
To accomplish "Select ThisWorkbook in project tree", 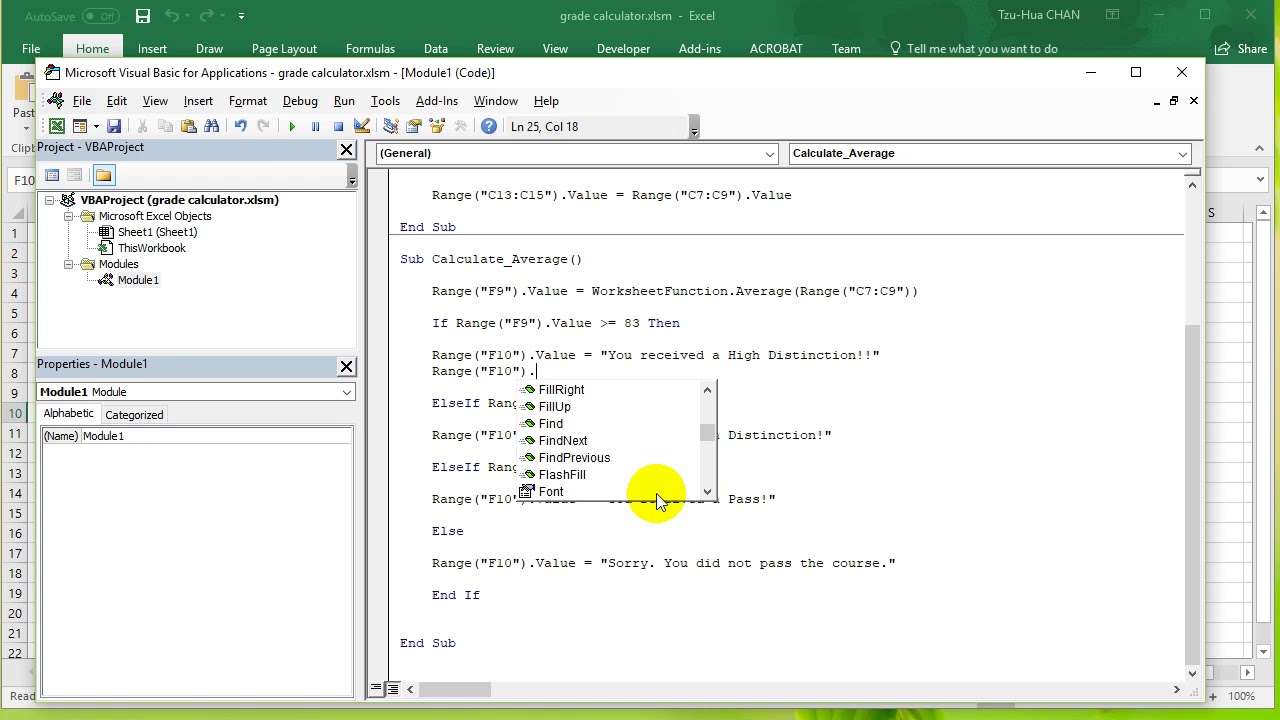I will click(x=151, y=248).
